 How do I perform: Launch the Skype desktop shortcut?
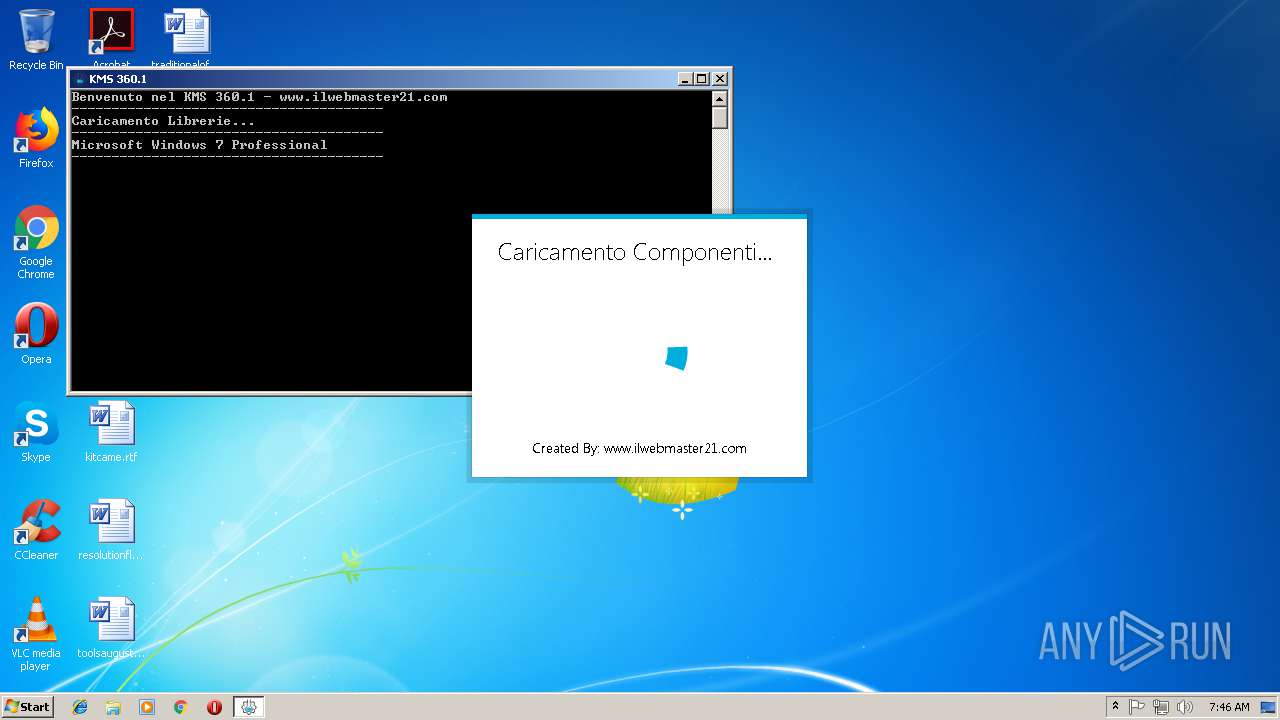tap(36, 432)
